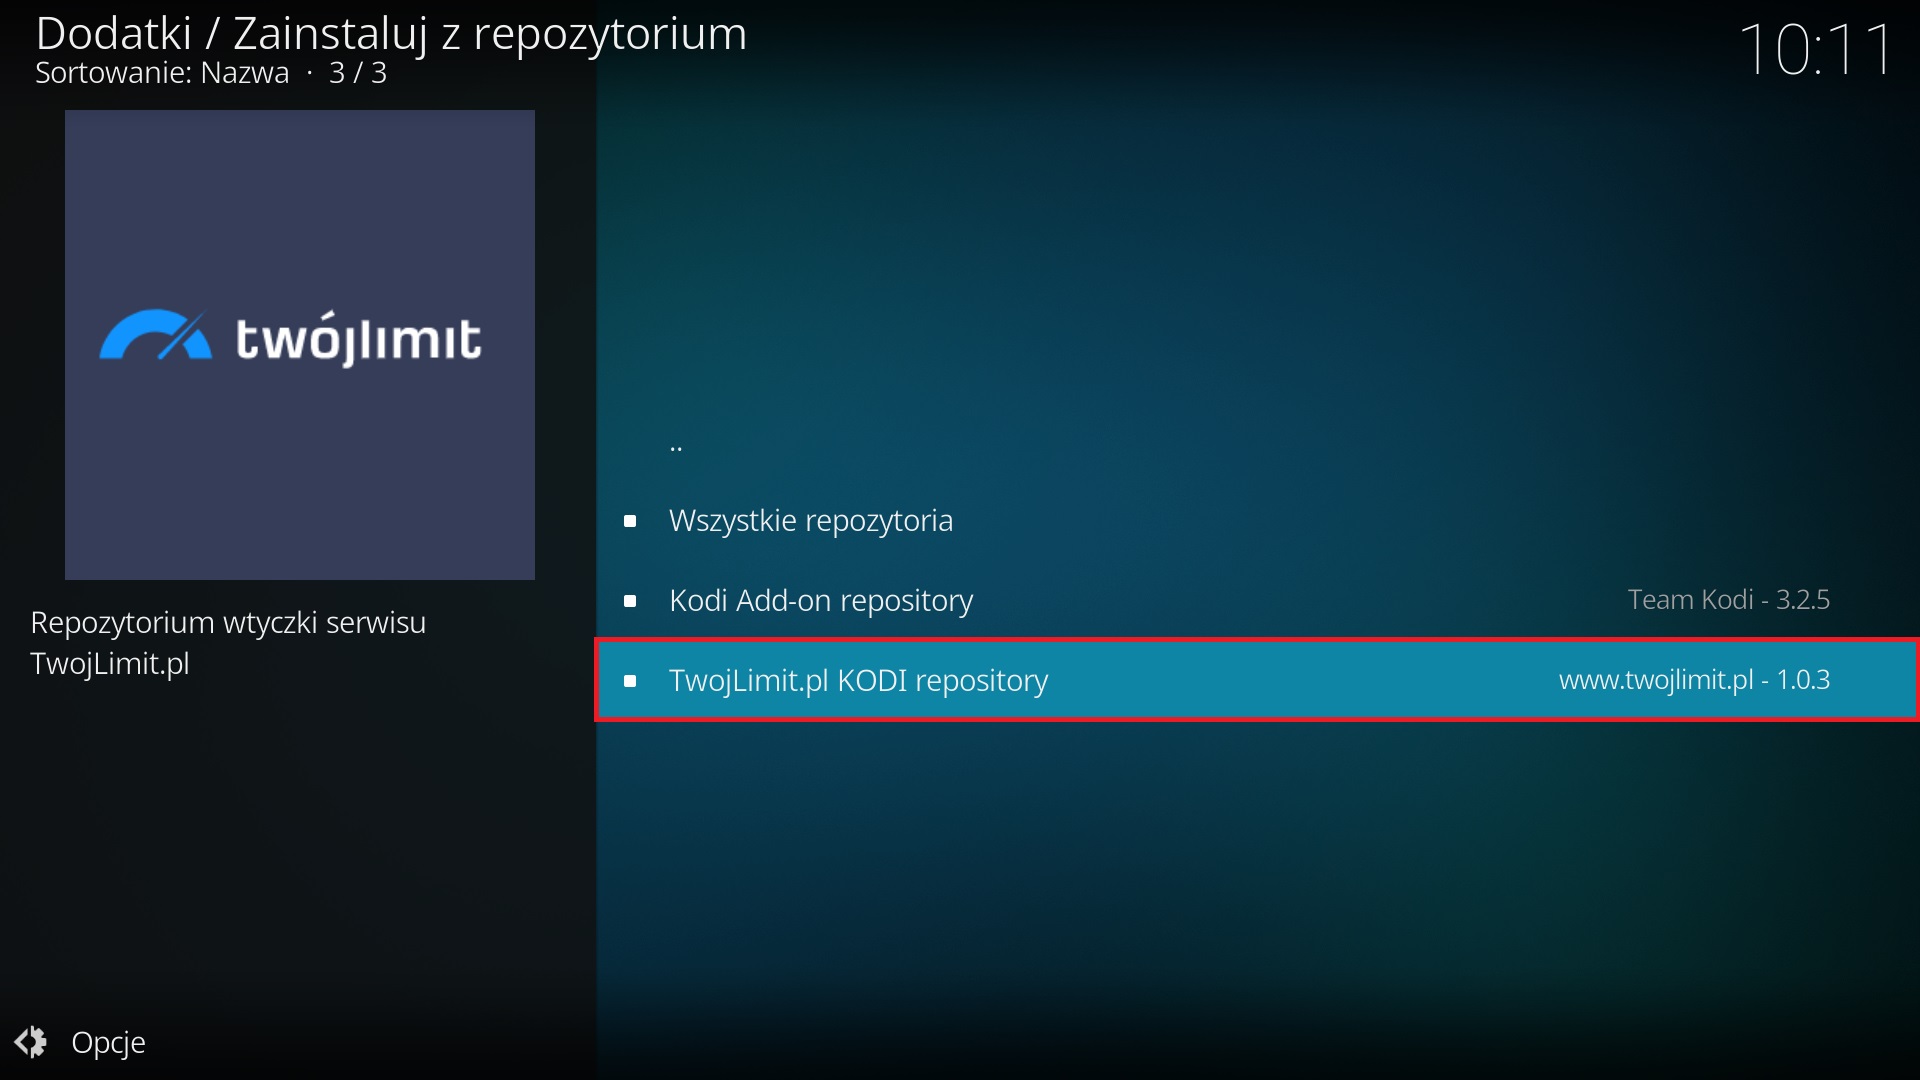Click the 'Dodatki / Zainstaluj z repozytorium' heading
This screenshot has width=1920, height=1080.
click(391, 34)
